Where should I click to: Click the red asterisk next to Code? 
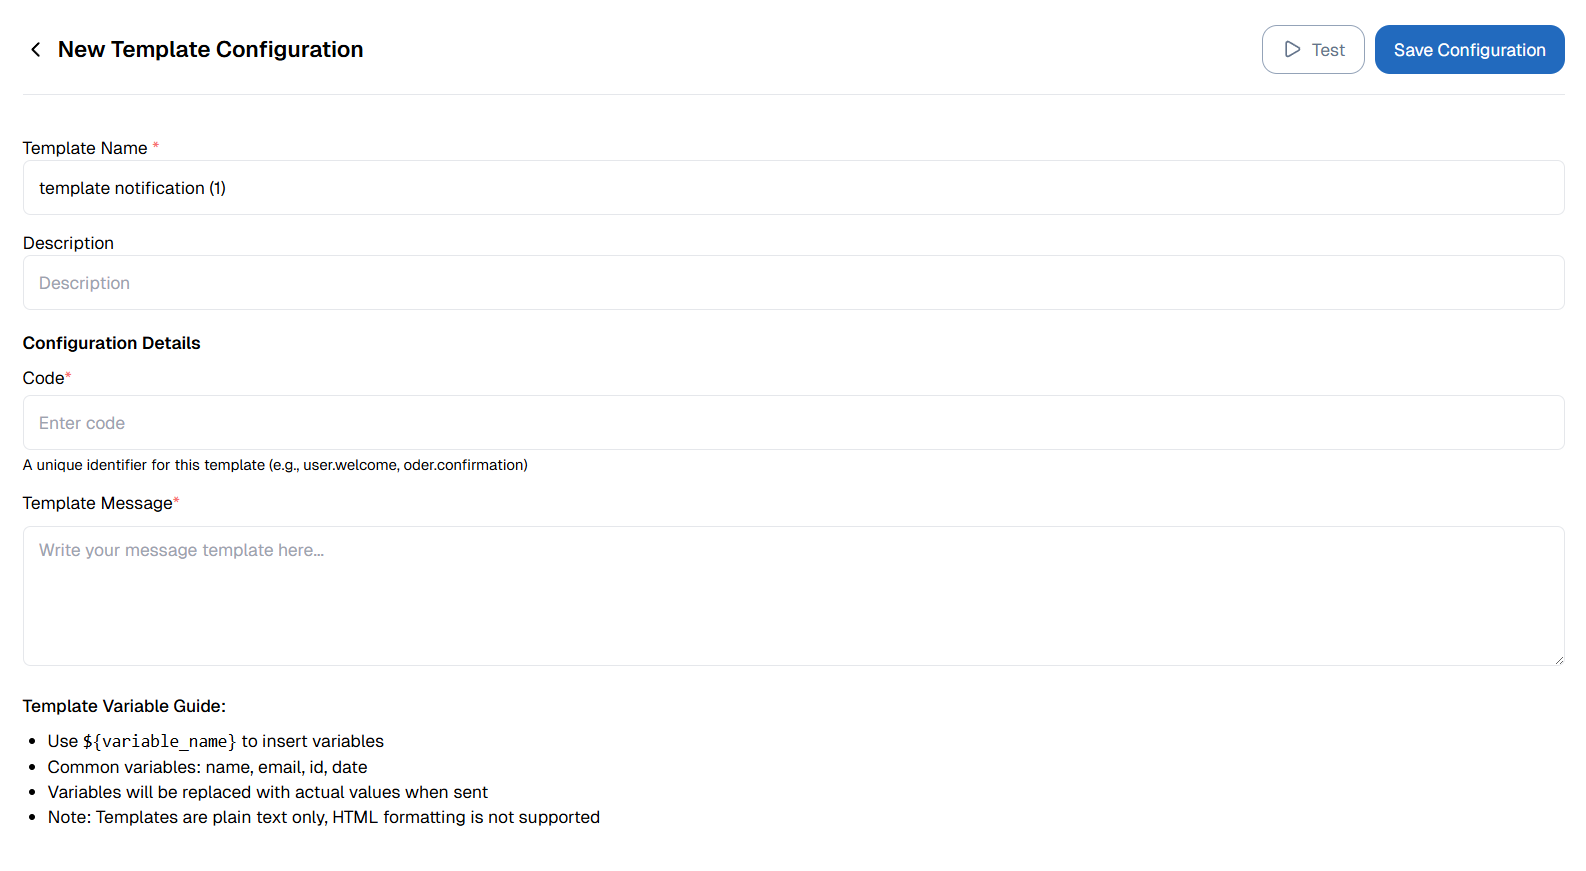click(x=69, y=375)
